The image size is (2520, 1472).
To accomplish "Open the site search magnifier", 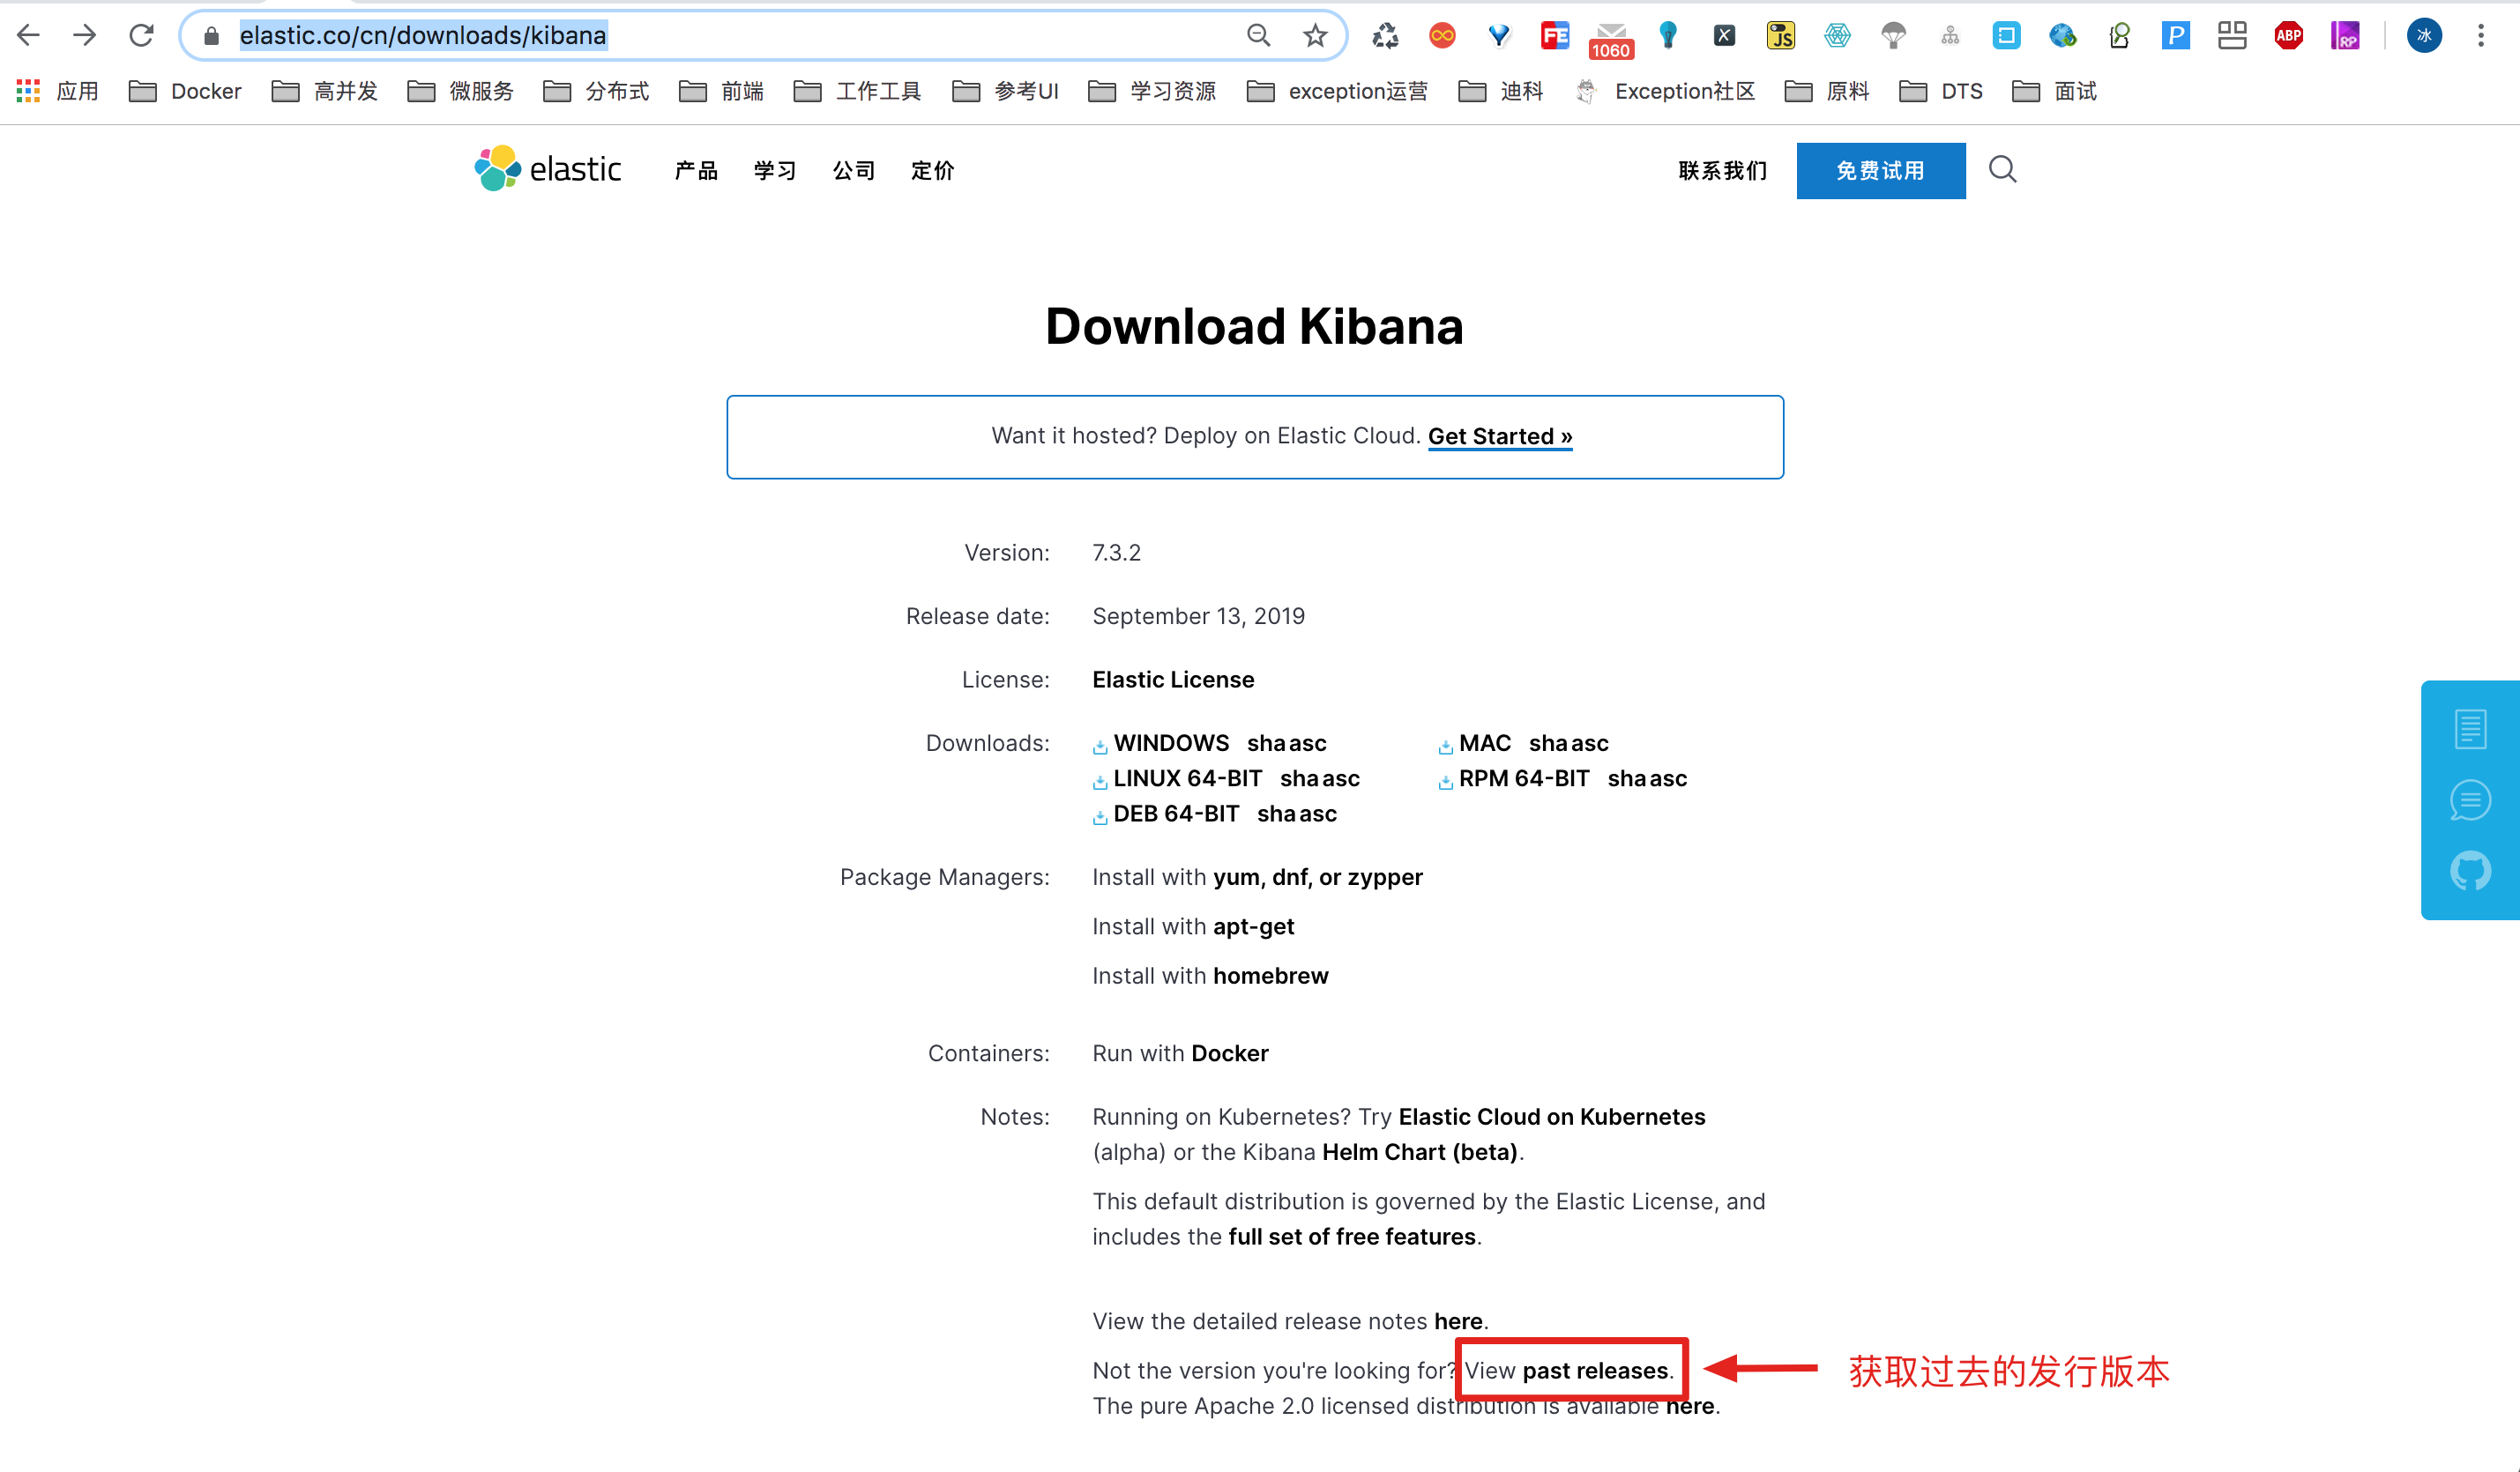I will tap(2003, 170).
